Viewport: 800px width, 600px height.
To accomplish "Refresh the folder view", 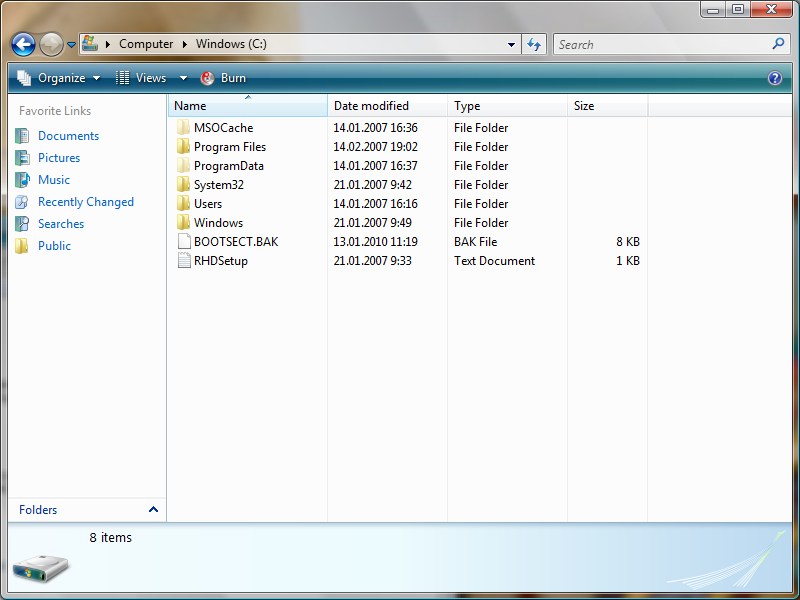I will 534,44.
